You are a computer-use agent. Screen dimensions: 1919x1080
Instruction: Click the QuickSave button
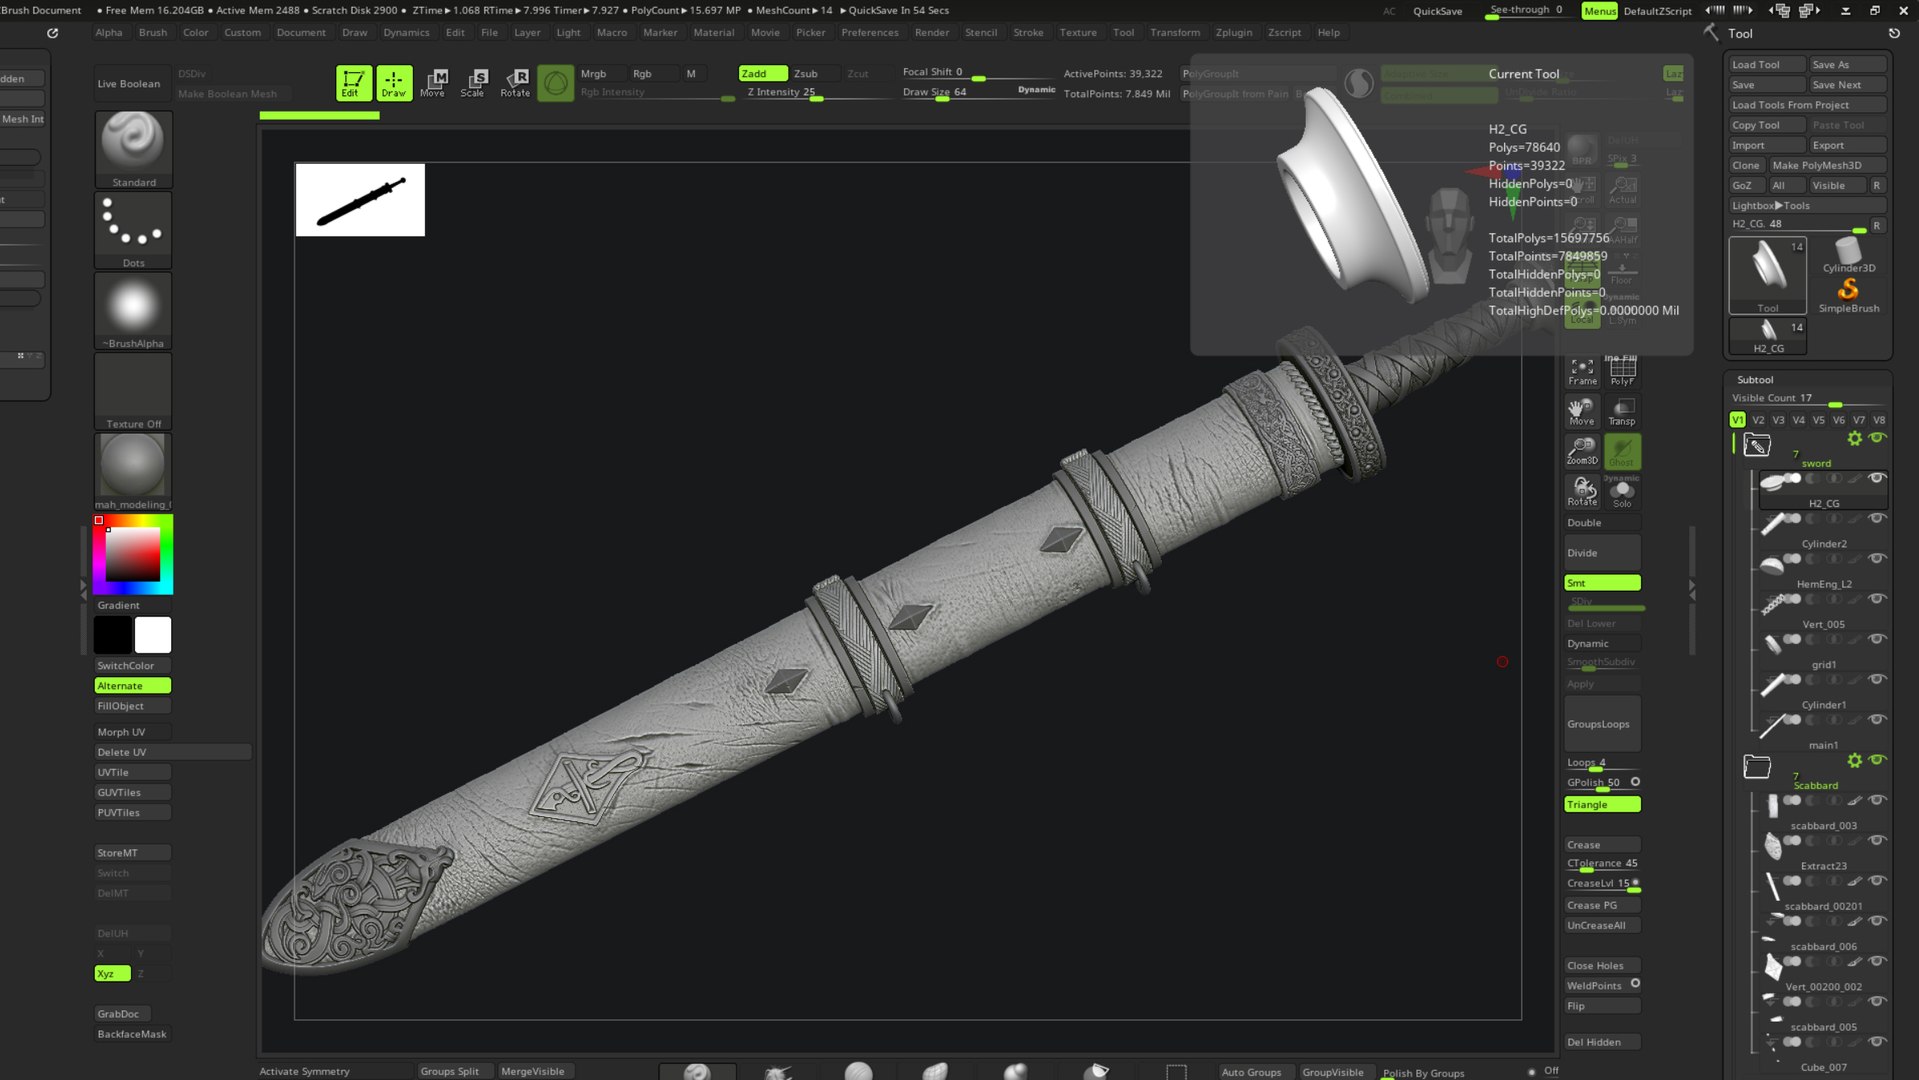tap(1437, 11)
